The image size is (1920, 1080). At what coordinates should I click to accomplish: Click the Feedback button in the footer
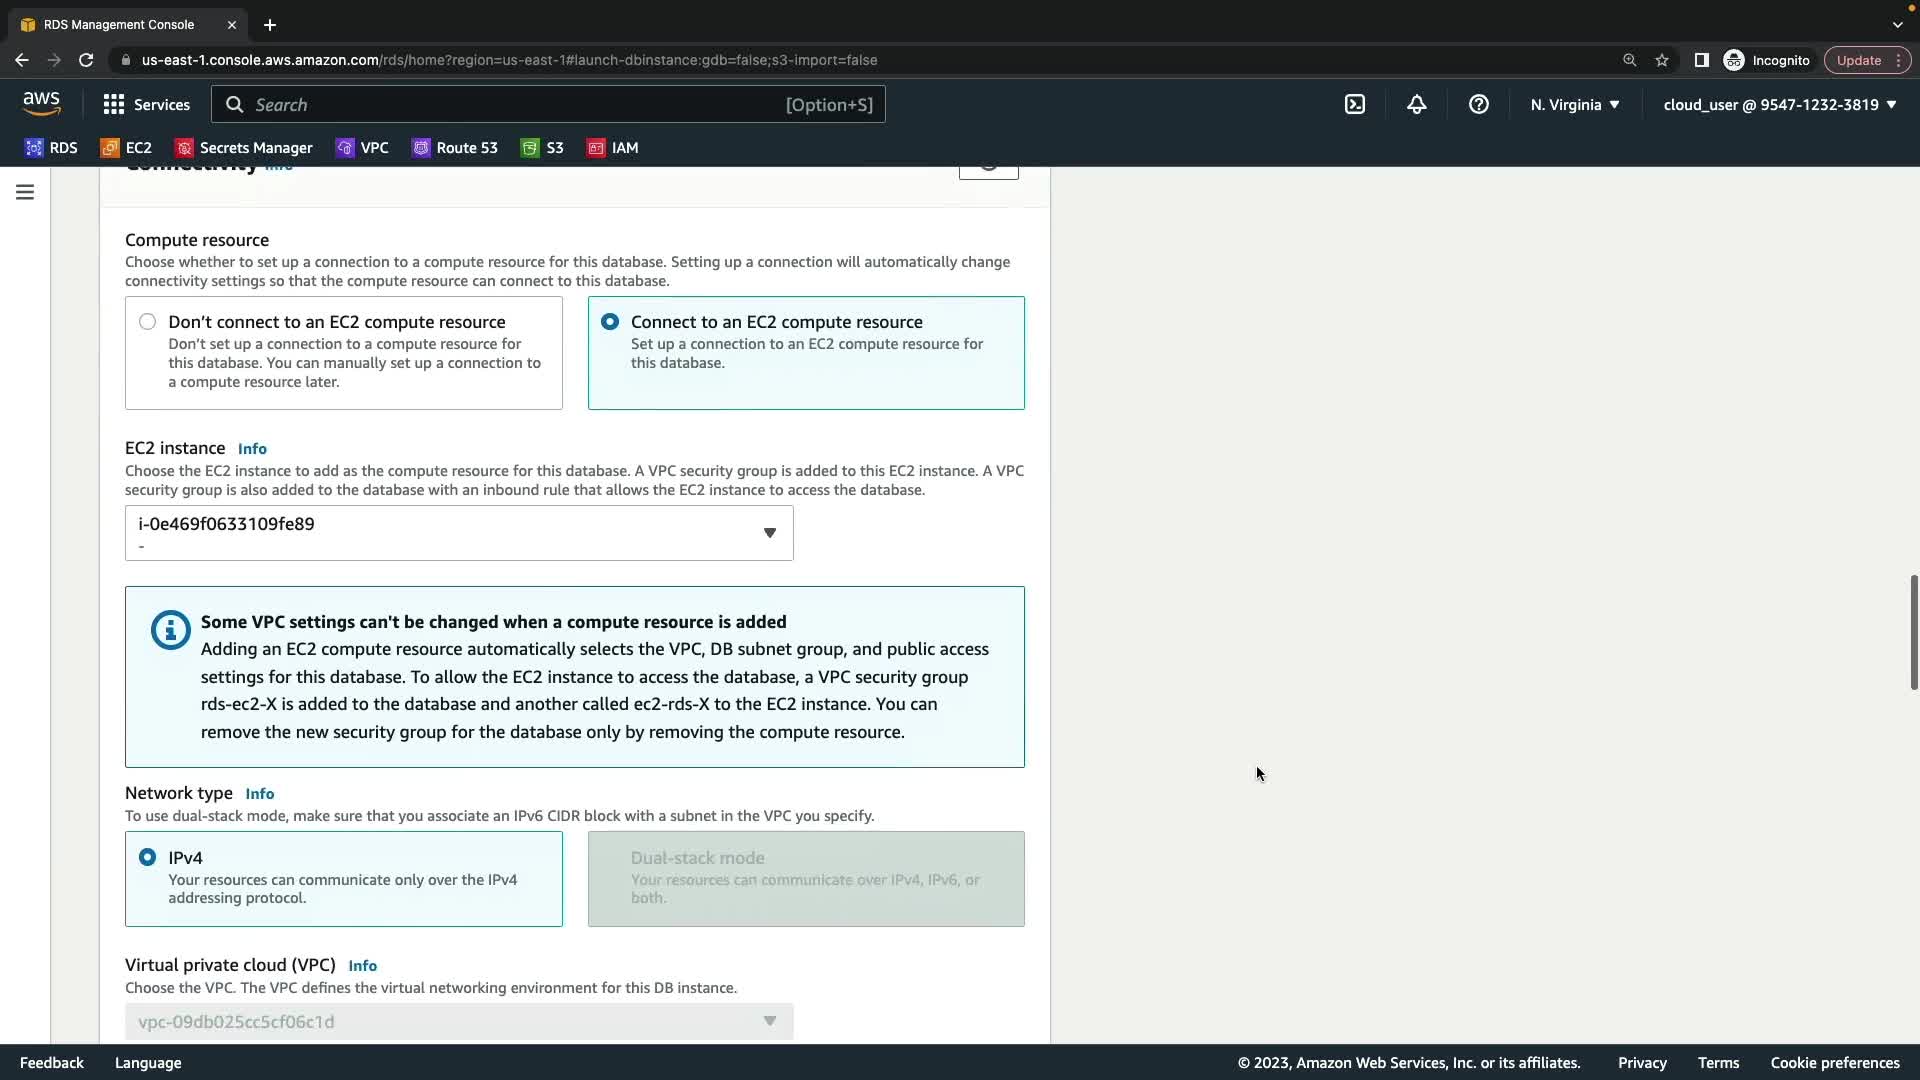tap(52, 1063)
